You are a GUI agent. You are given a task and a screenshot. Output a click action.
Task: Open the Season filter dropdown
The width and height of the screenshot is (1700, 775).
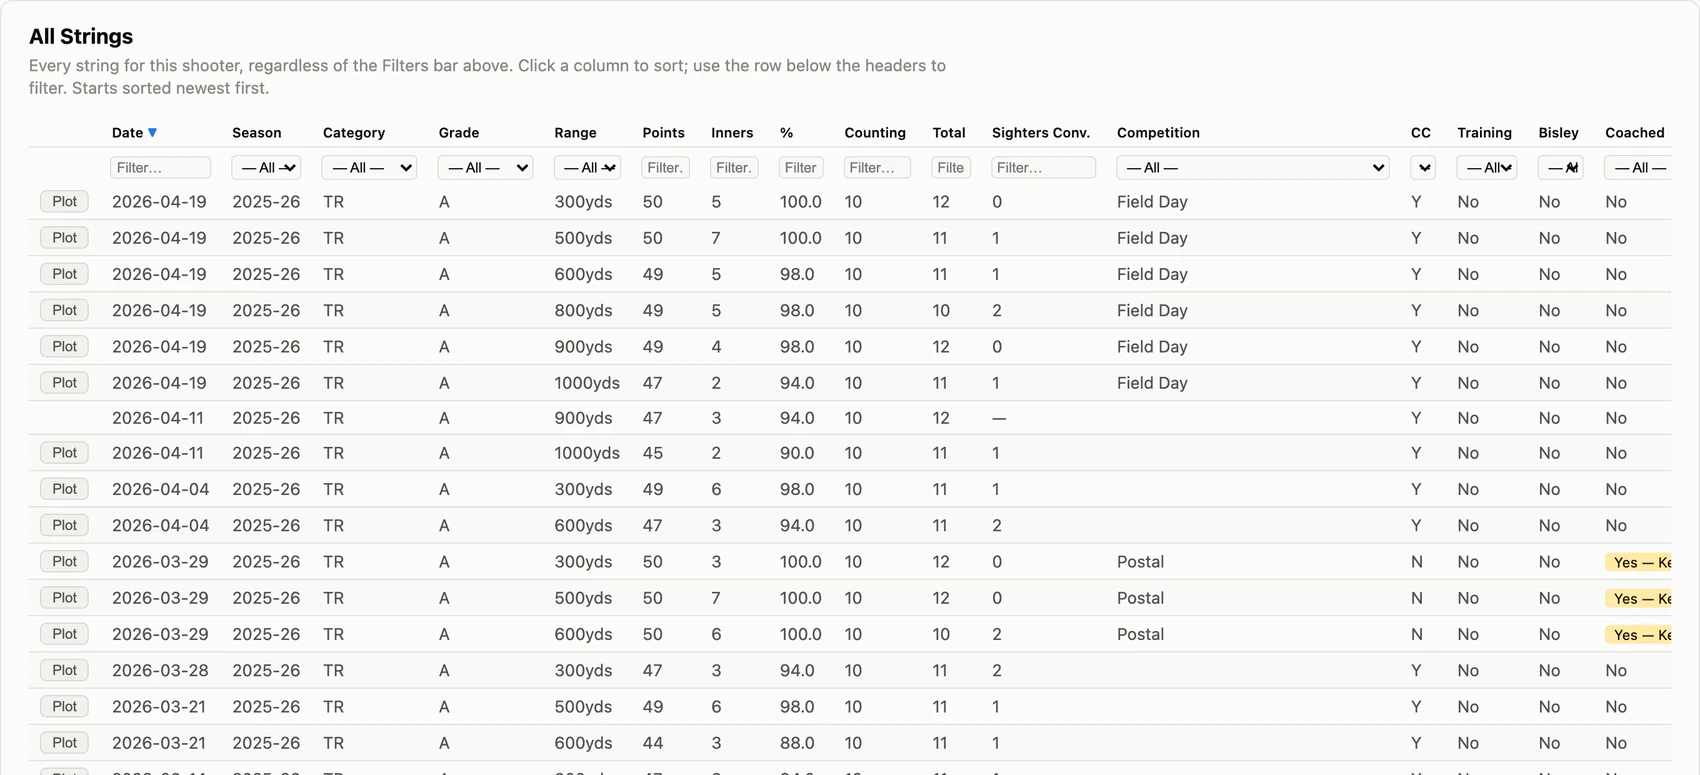(266, 168)
